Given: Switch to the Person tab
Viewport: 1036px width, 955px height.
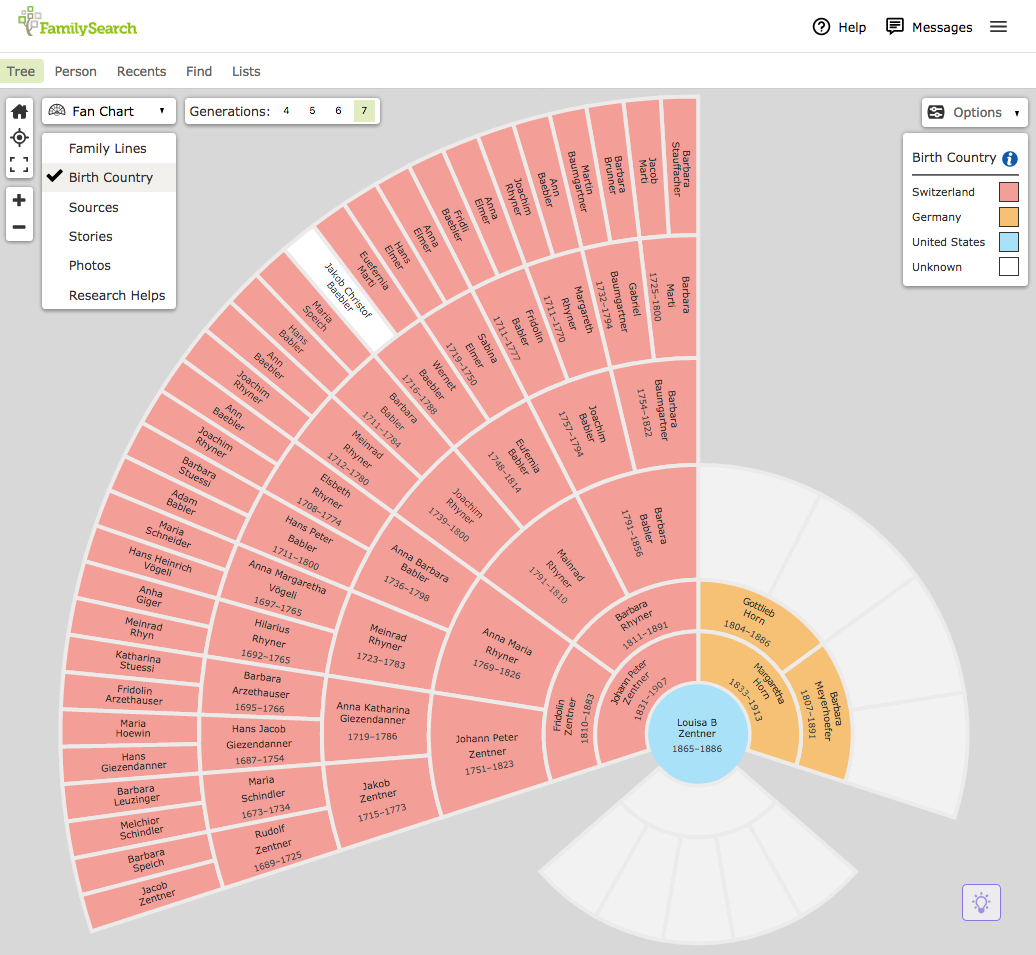Looking at the screenshot, I should (76, 71).
